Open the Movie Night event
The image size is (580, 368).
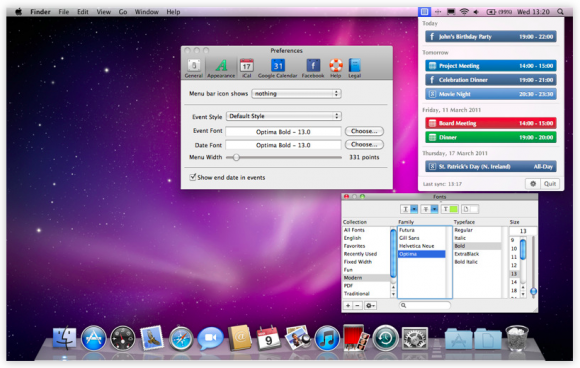(x=491, y=94)
